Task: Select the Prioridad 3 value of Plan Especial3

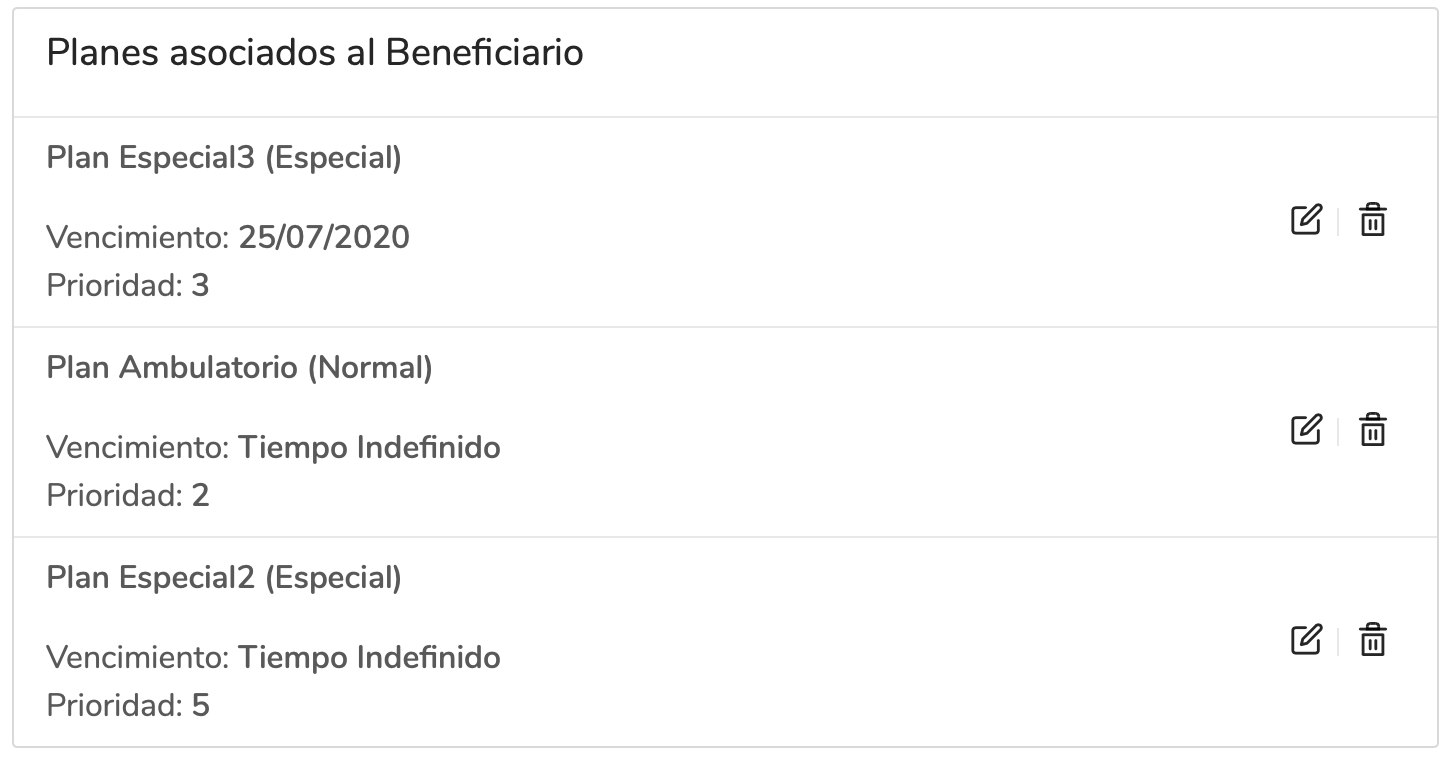Action: [129, 286]
